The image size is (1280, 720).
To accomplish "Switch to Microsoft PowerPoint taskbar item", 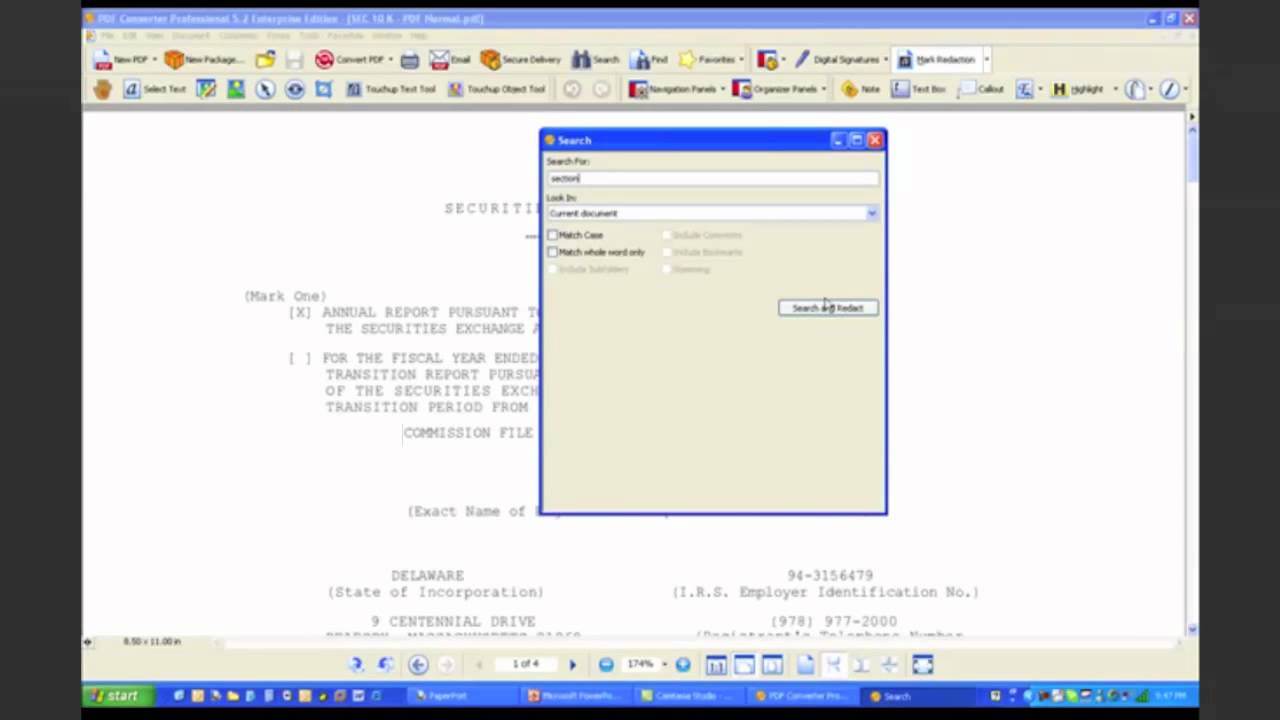I will [x=577, y=696].
